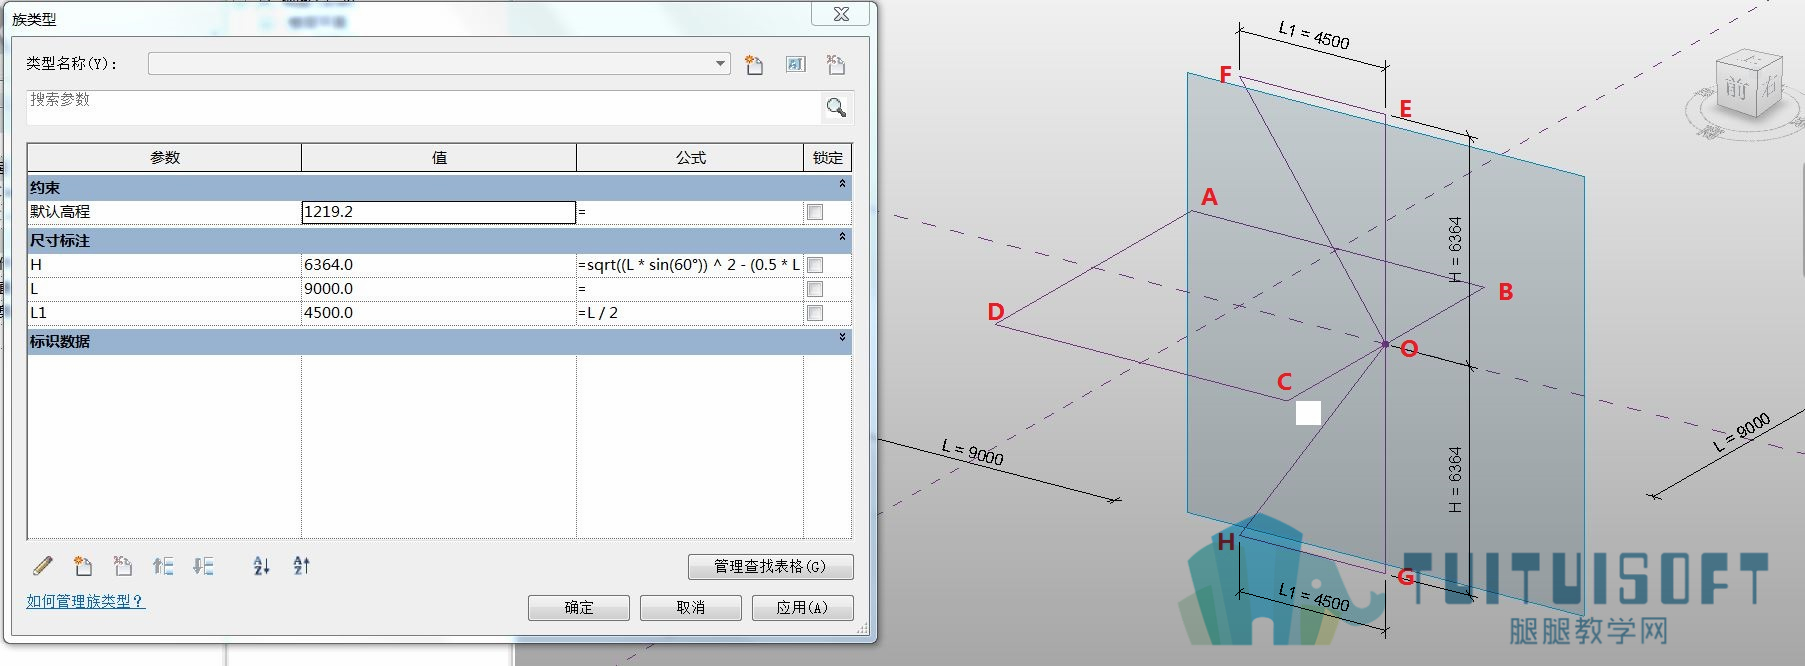Click the edit parameter pencil icon

point(42,566)
